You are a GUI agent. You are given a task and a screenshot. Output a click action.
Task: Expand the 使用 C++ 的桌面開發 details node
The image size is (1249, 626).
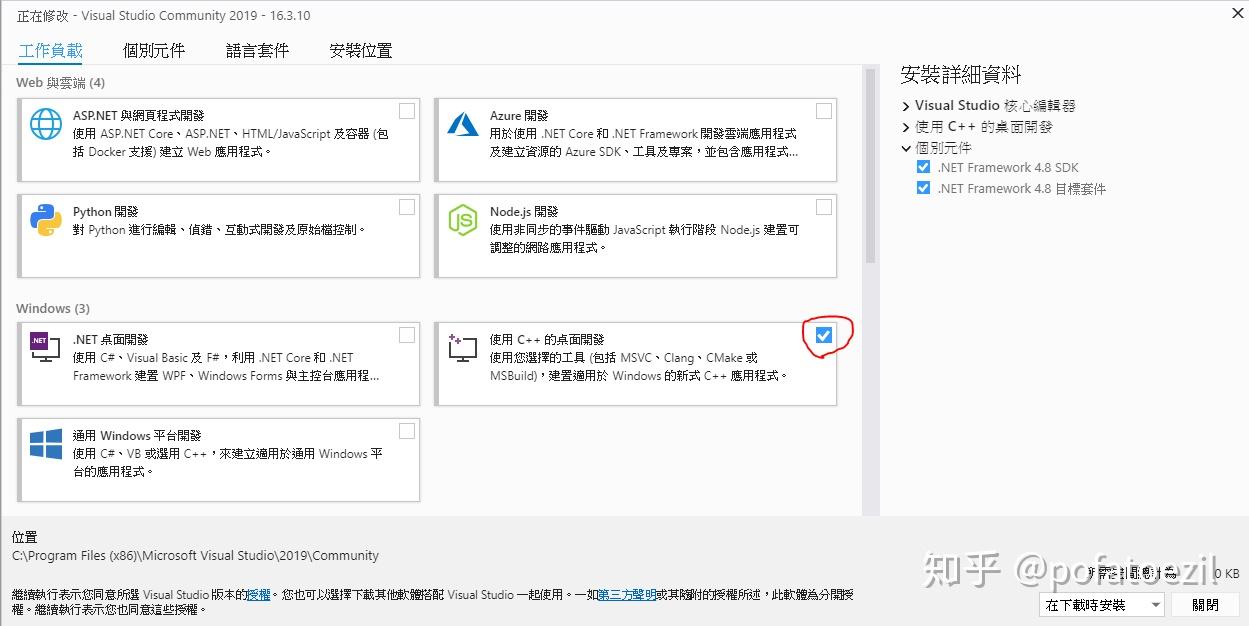coord(906,127)
